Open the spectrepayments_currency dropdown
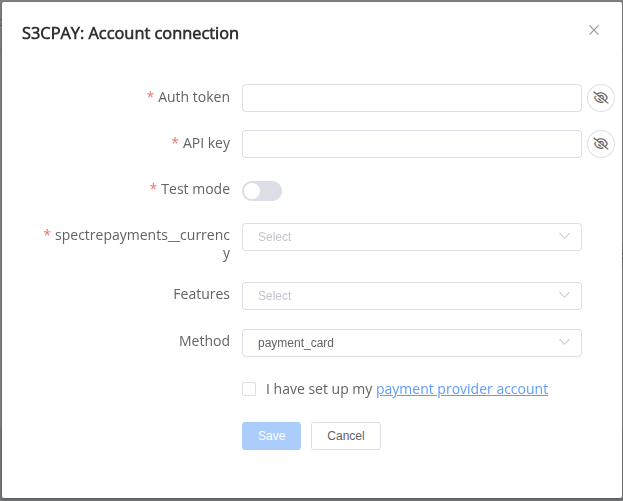This screenshot has height=501, width=623. click(x=412, y=237)
